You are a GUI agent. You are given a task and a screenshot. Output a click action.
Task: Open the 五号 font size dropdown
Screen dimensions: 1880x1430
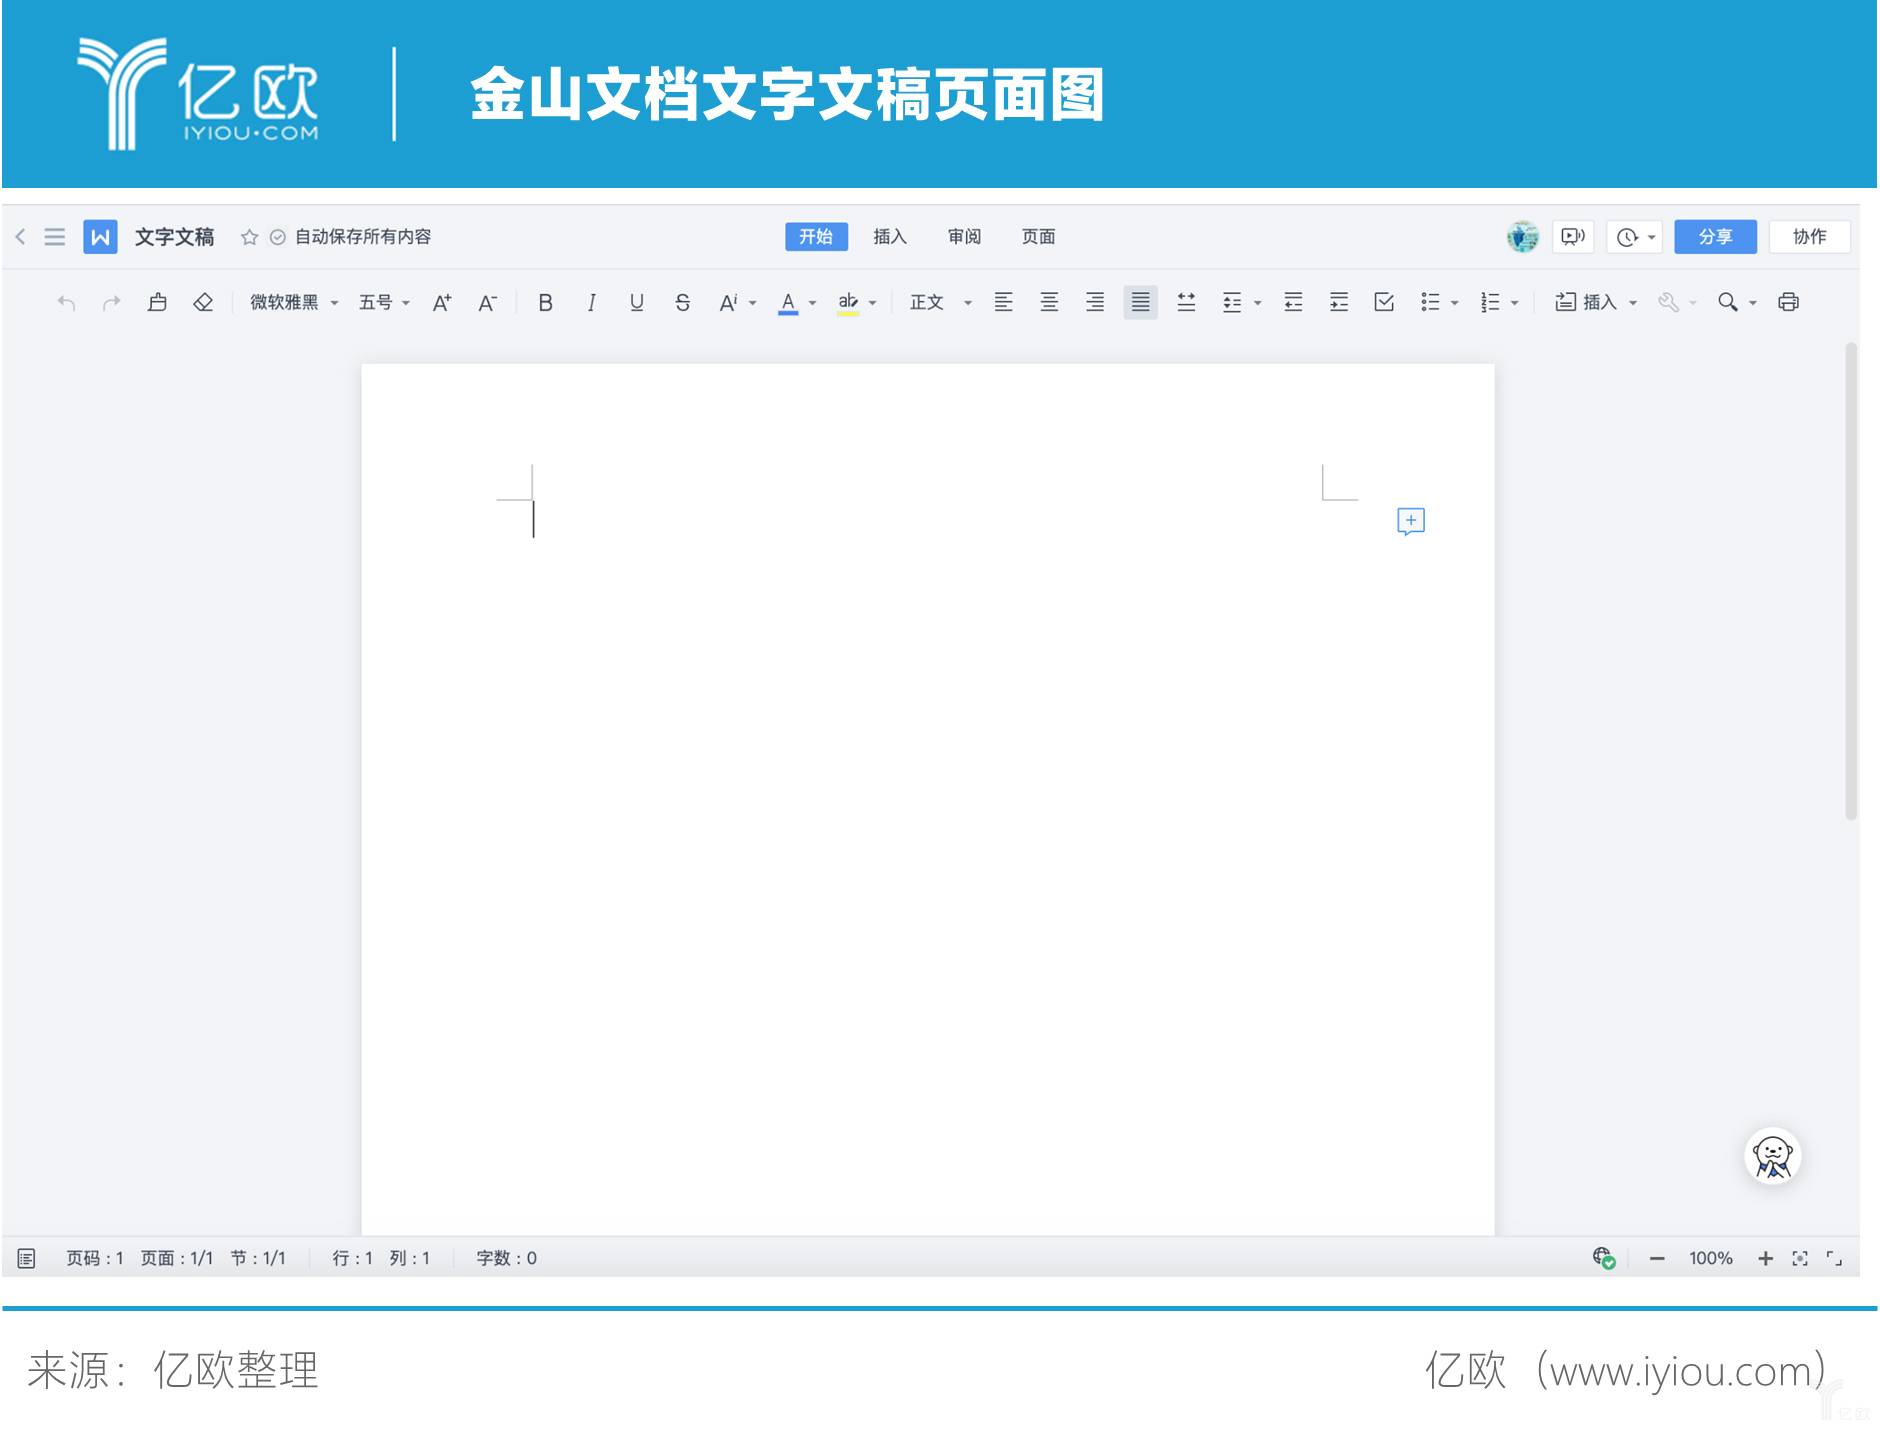[x=384, y=302]
